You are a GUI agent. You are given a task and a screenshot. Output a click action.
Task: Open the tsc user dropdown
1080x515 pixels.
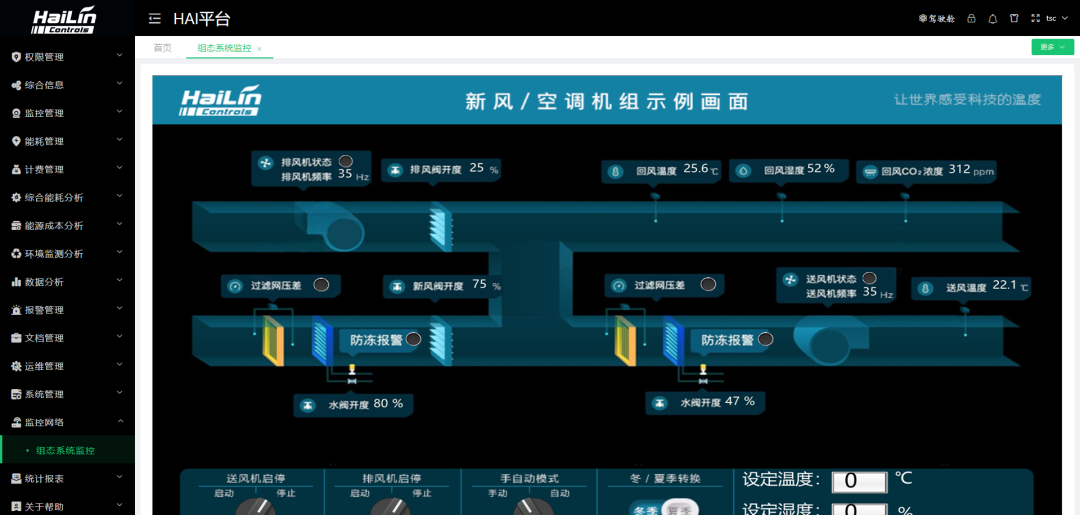1056,18
